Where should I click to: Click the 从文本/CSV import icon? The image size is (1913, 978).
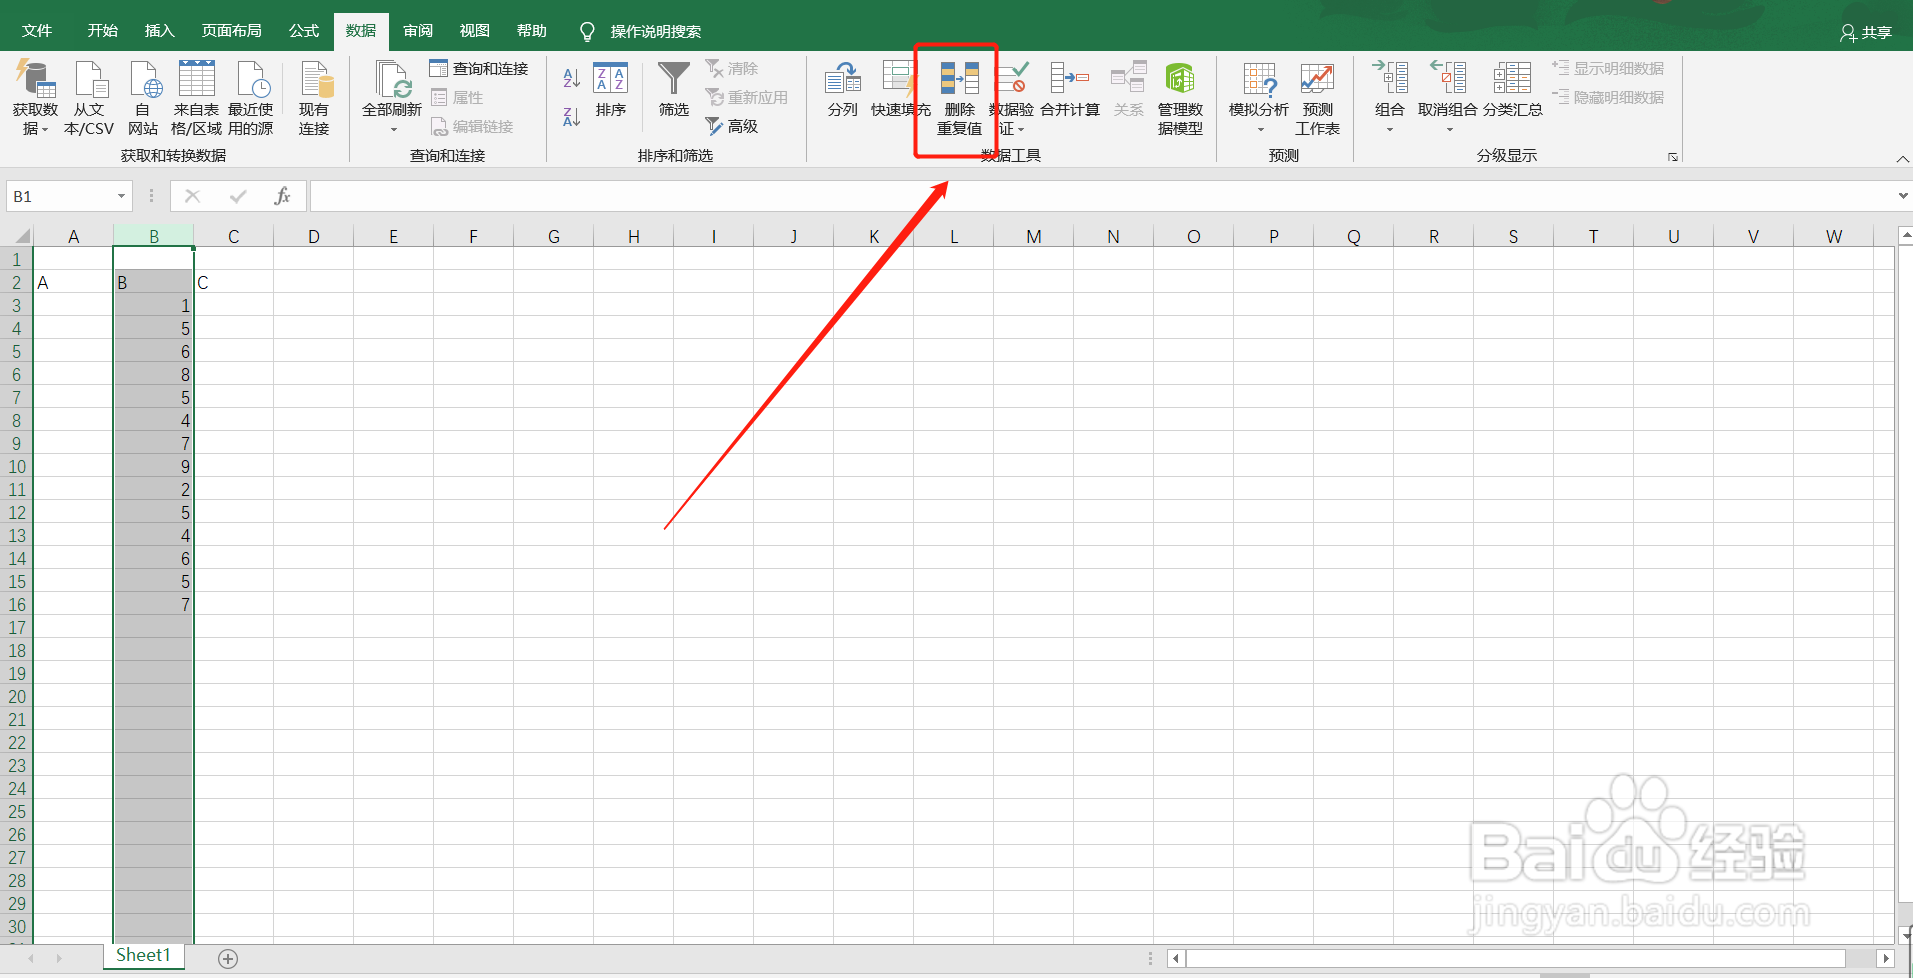point(90,79)
